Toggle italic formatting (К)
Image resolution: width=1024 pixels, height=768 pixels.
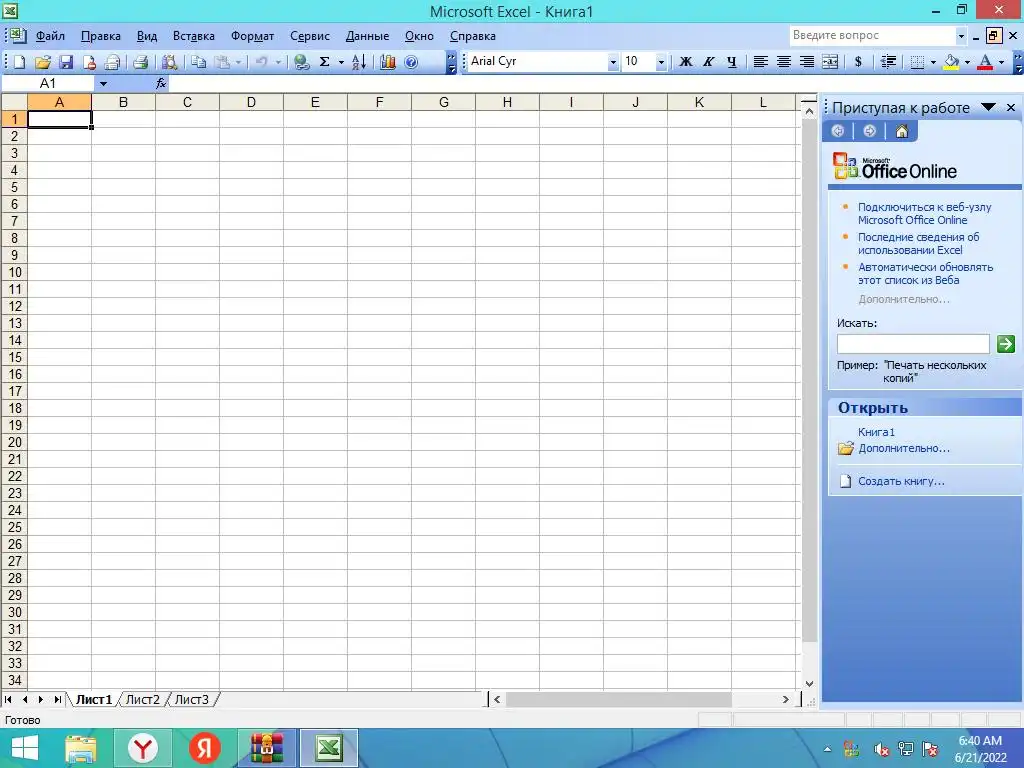click(x=709, y=61)
